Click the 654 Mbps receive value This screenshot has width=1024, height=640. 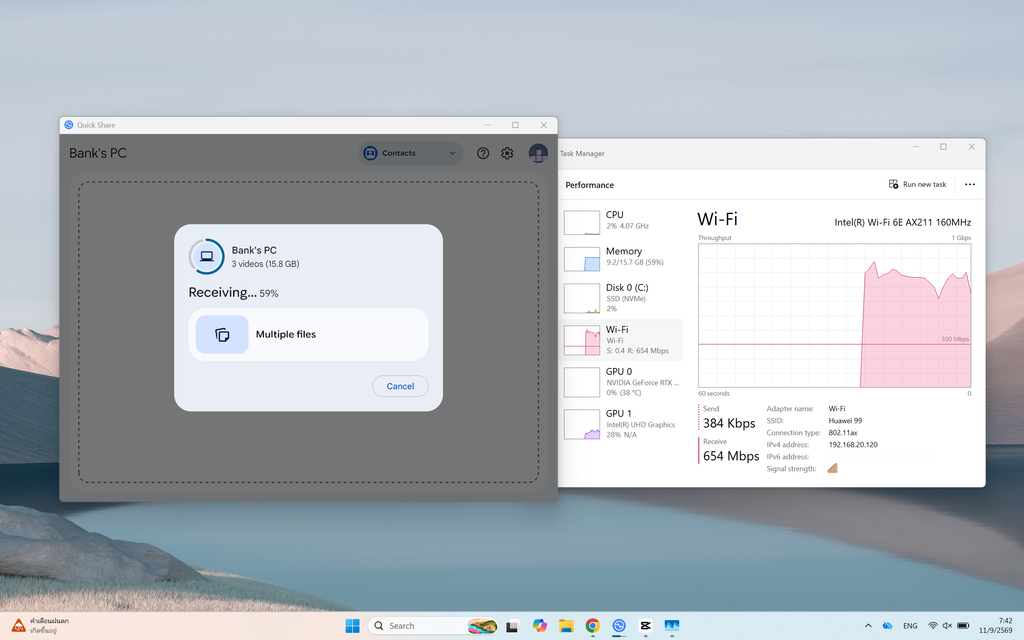coord(731,456)
